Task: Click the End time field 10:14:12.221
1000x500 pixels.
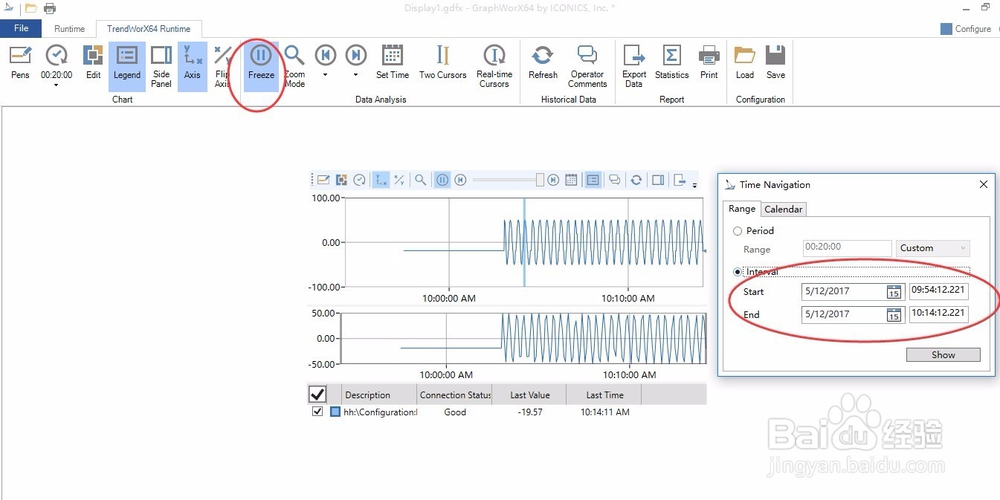Action: coord(939,314)
